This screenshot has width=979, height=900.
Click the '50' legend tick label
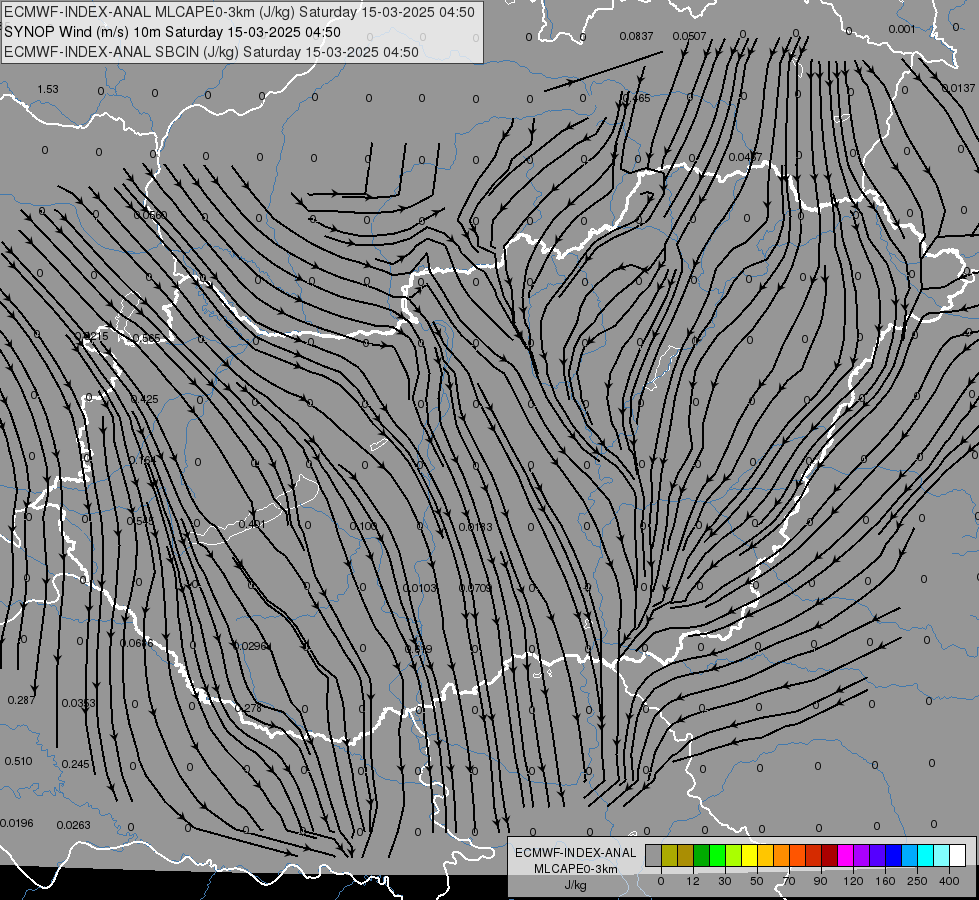pyautogui.click(x=757, y=881)
